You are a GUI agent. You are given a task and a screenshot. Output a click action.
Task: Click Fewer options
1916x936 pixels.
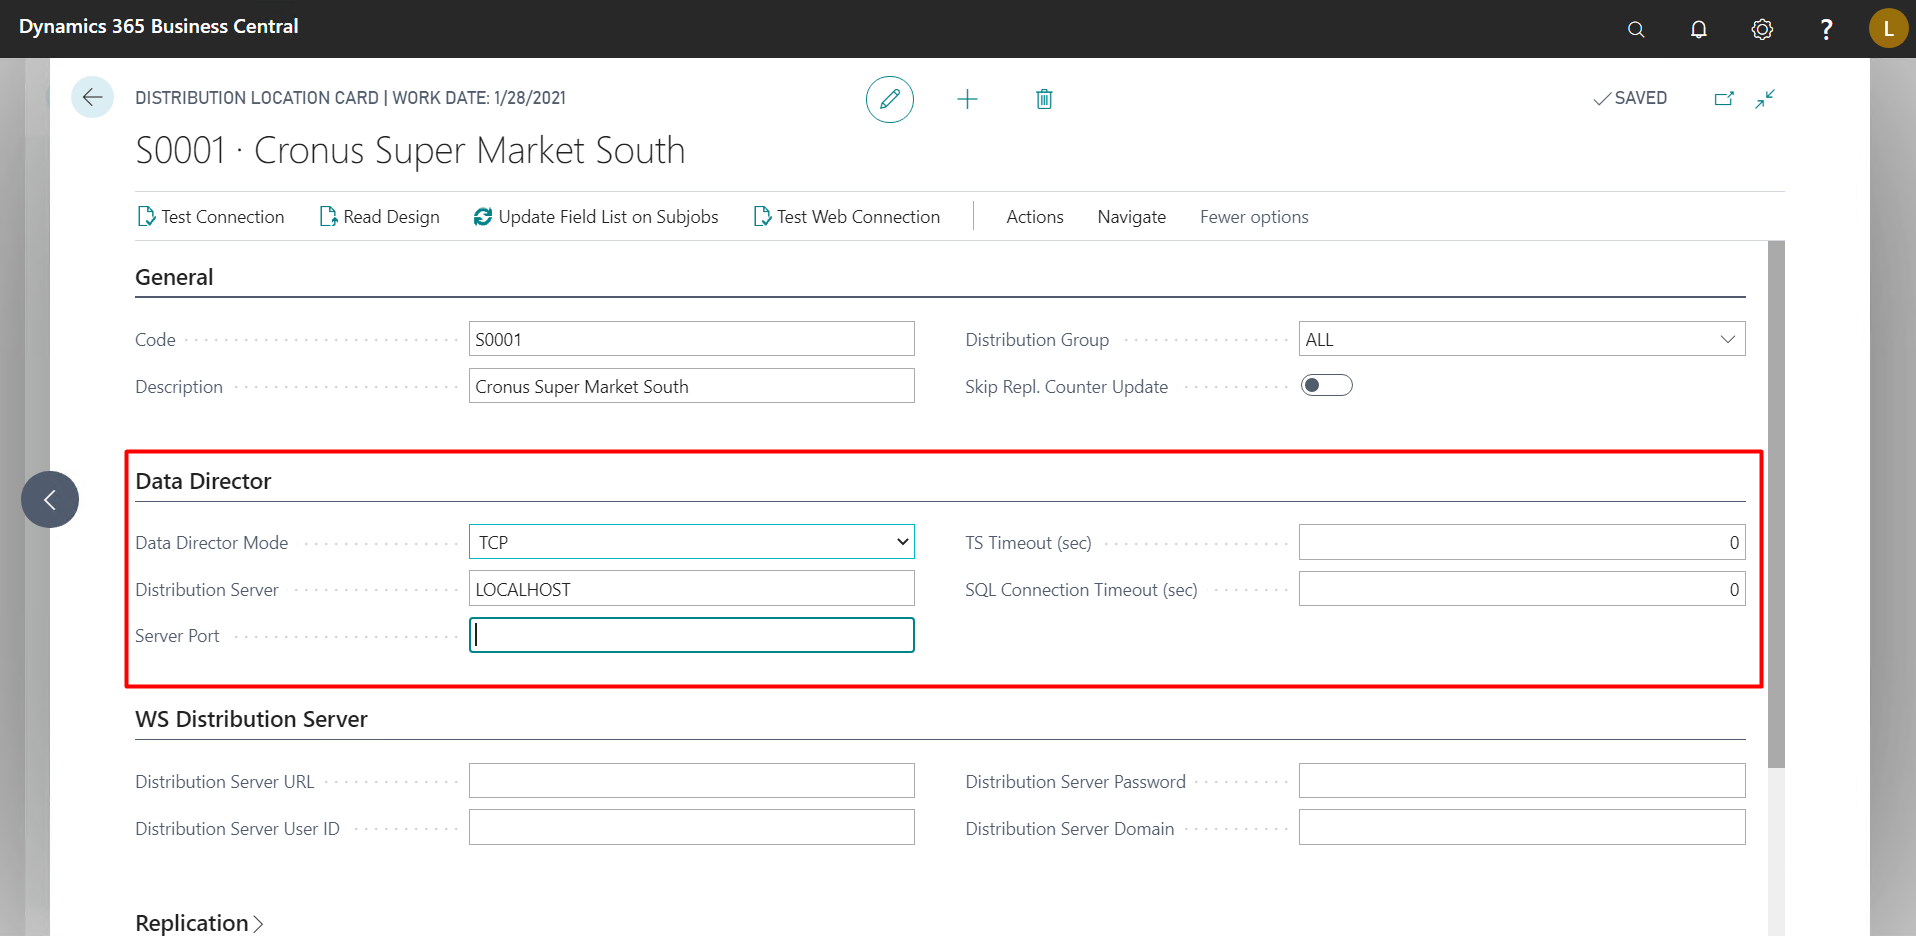(x=1254, y=217)
